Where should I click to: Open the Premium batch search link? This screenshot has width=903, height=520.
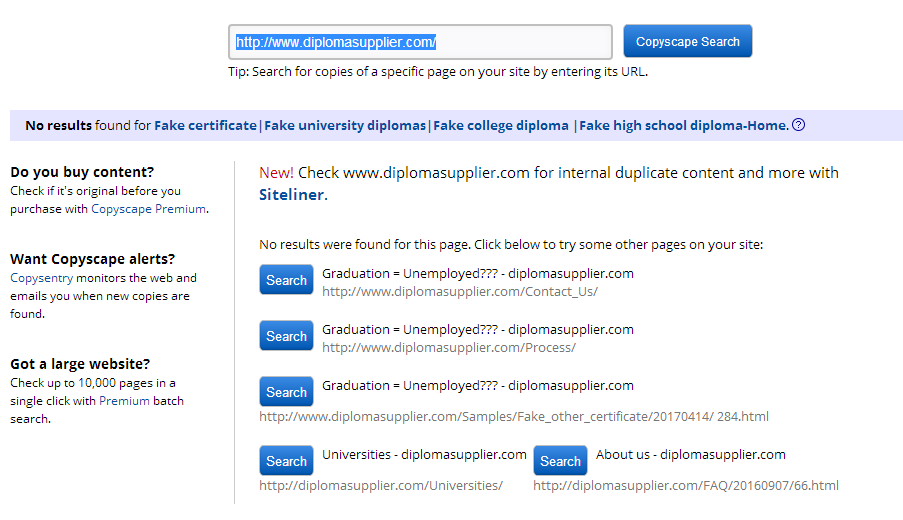(124, 401)
